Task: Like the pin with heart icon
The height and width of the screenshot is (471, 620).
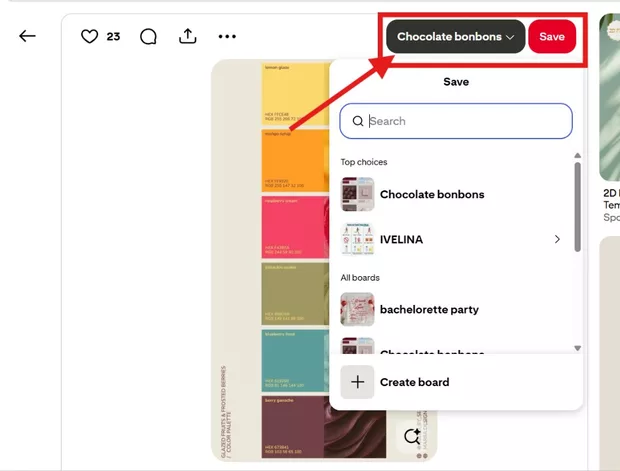Action: pos(89,36)
